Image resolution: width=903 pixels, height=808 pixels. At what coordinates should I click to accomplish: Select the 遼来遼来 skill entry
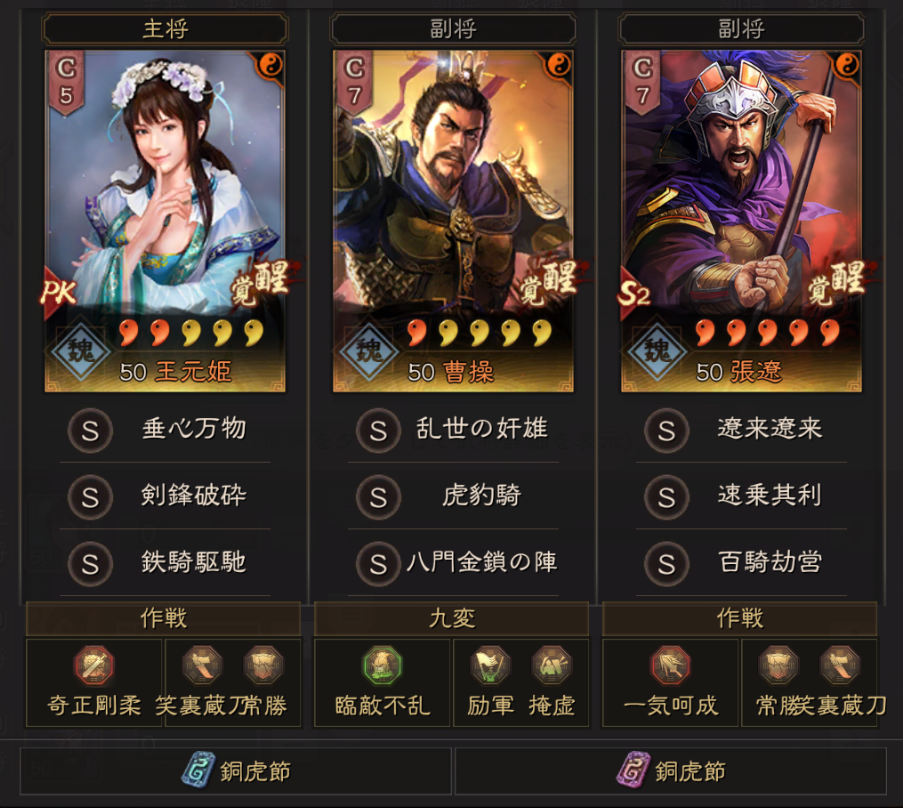[741, 430]
